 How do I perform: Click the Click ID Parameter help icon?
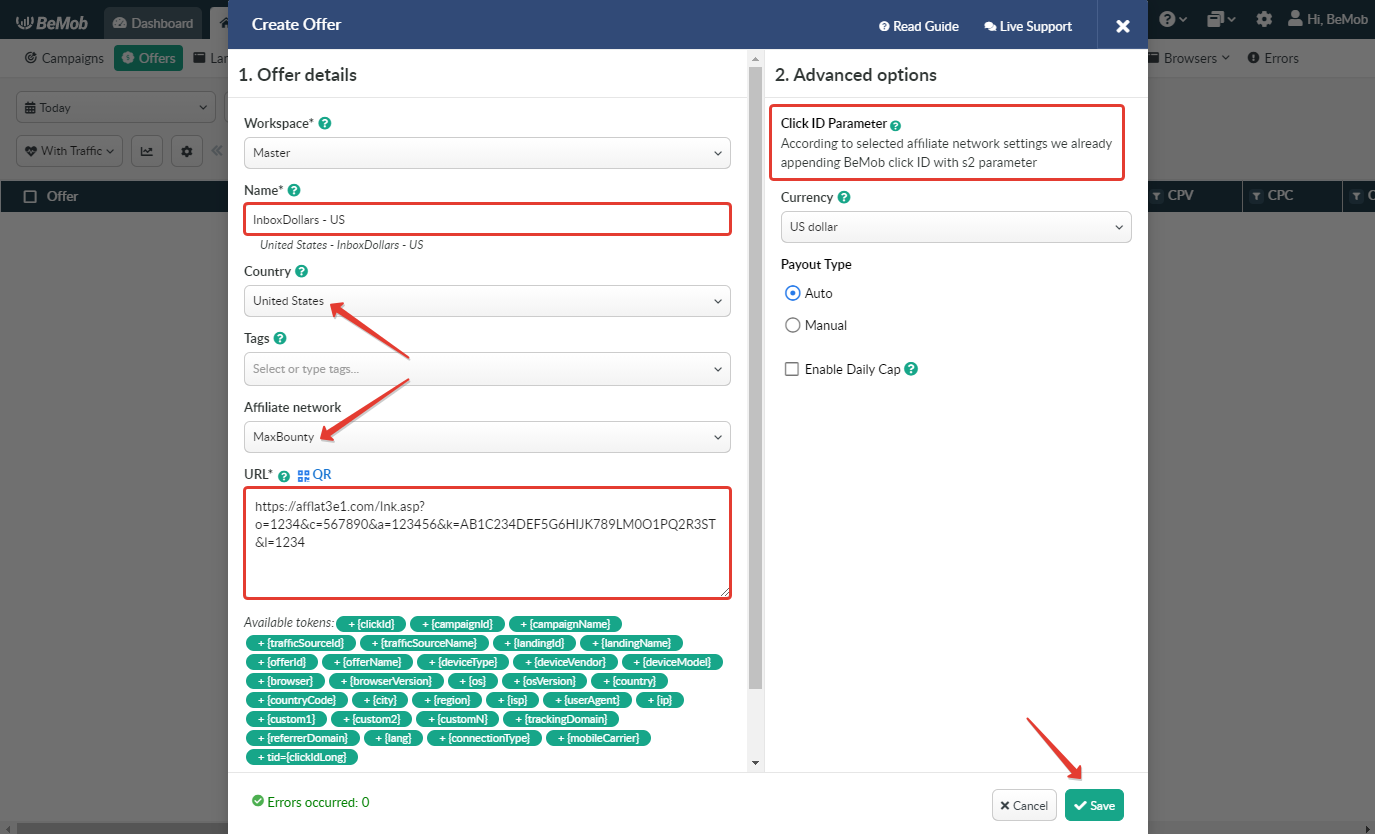click(x=896, y=126)
